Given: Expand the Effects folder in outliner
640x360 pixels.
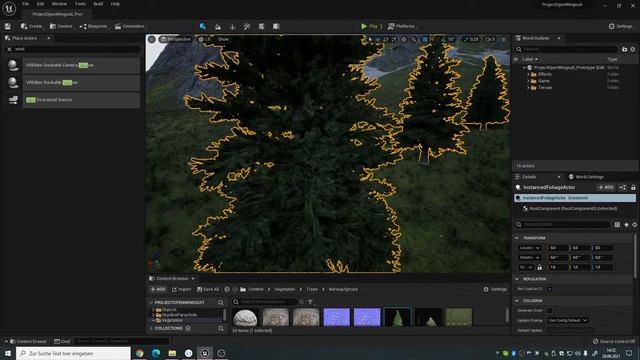Looking at the screenshot, I should click(528, 74).
